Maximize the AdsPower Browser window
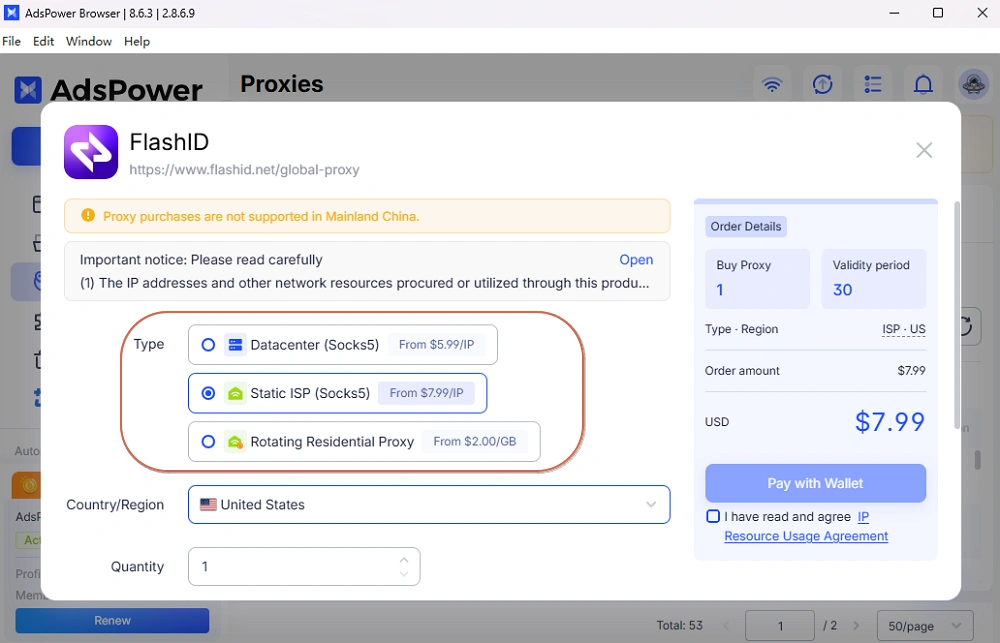Image resolution: width=1000 pixels, height=643 pixels. point(938,13)
